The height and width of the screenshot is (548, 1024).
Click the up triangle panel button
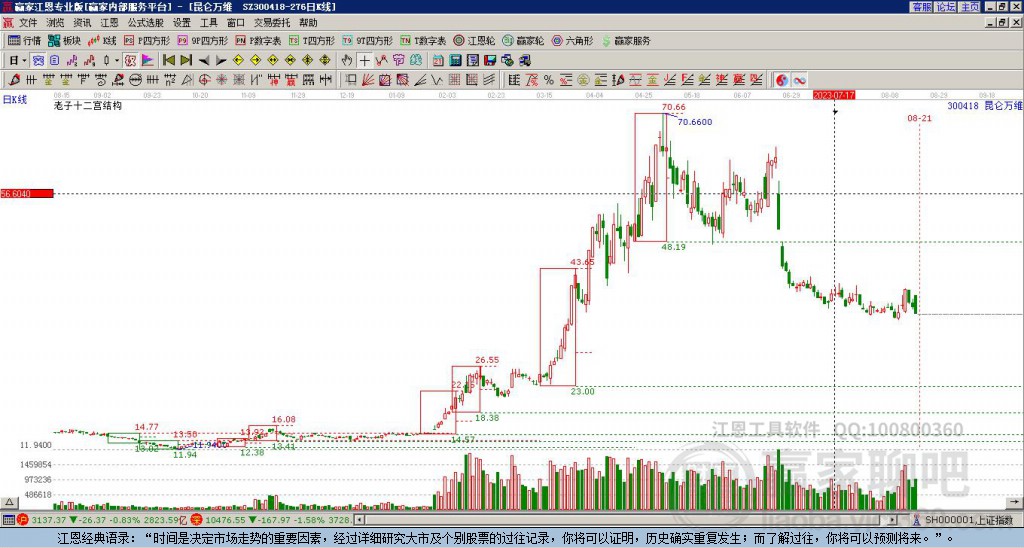coord(9,502)
